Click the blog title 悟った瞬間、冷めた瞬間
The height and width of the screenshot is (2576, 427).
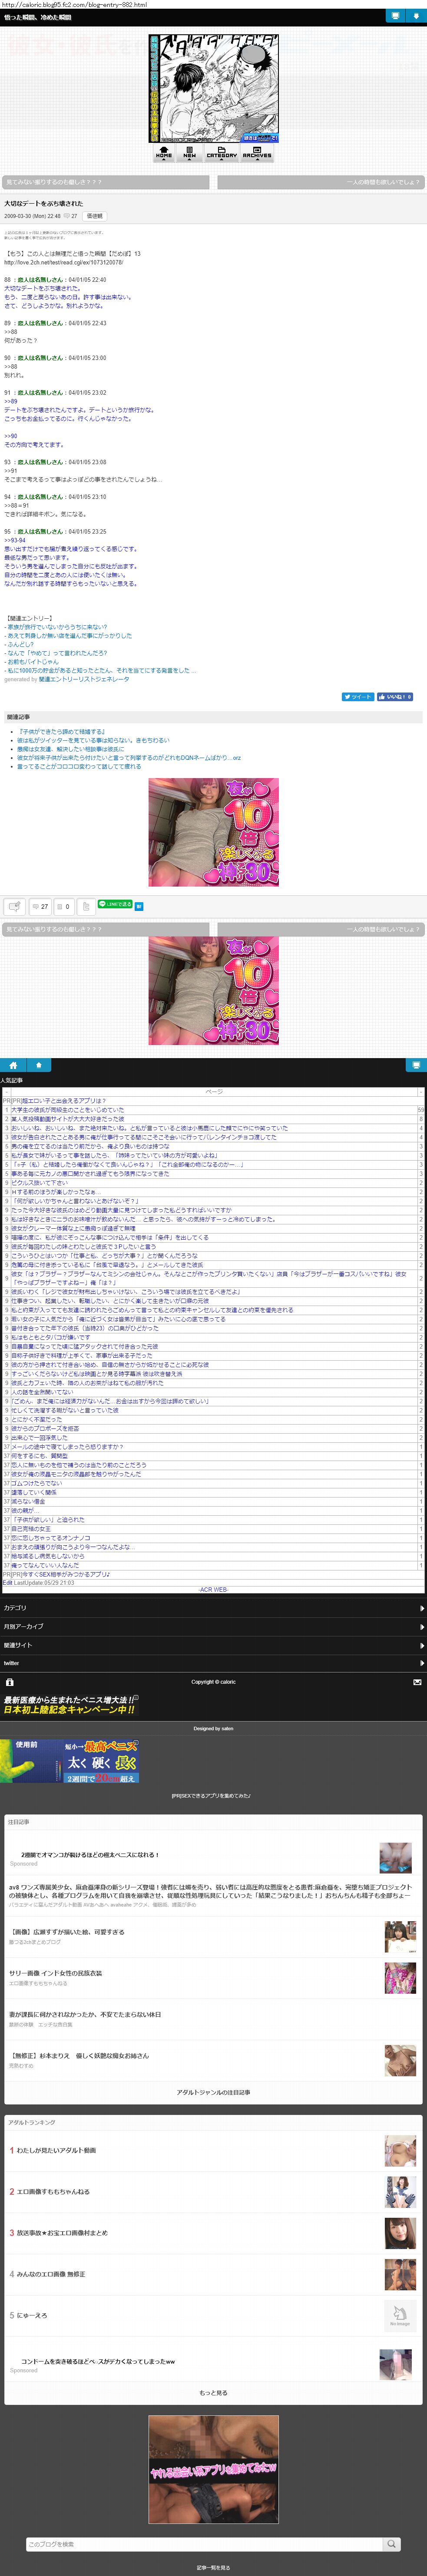(x=38, y=17)
